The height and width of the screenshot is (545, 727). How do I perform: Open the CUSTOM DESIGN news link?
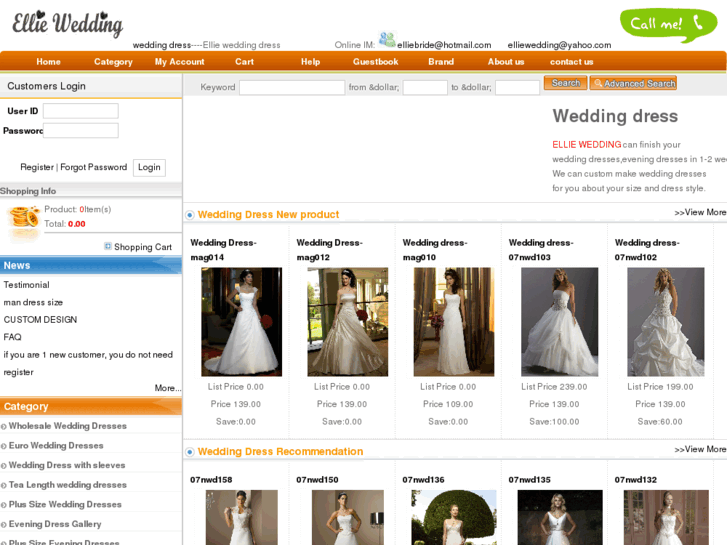pos(40,320)
